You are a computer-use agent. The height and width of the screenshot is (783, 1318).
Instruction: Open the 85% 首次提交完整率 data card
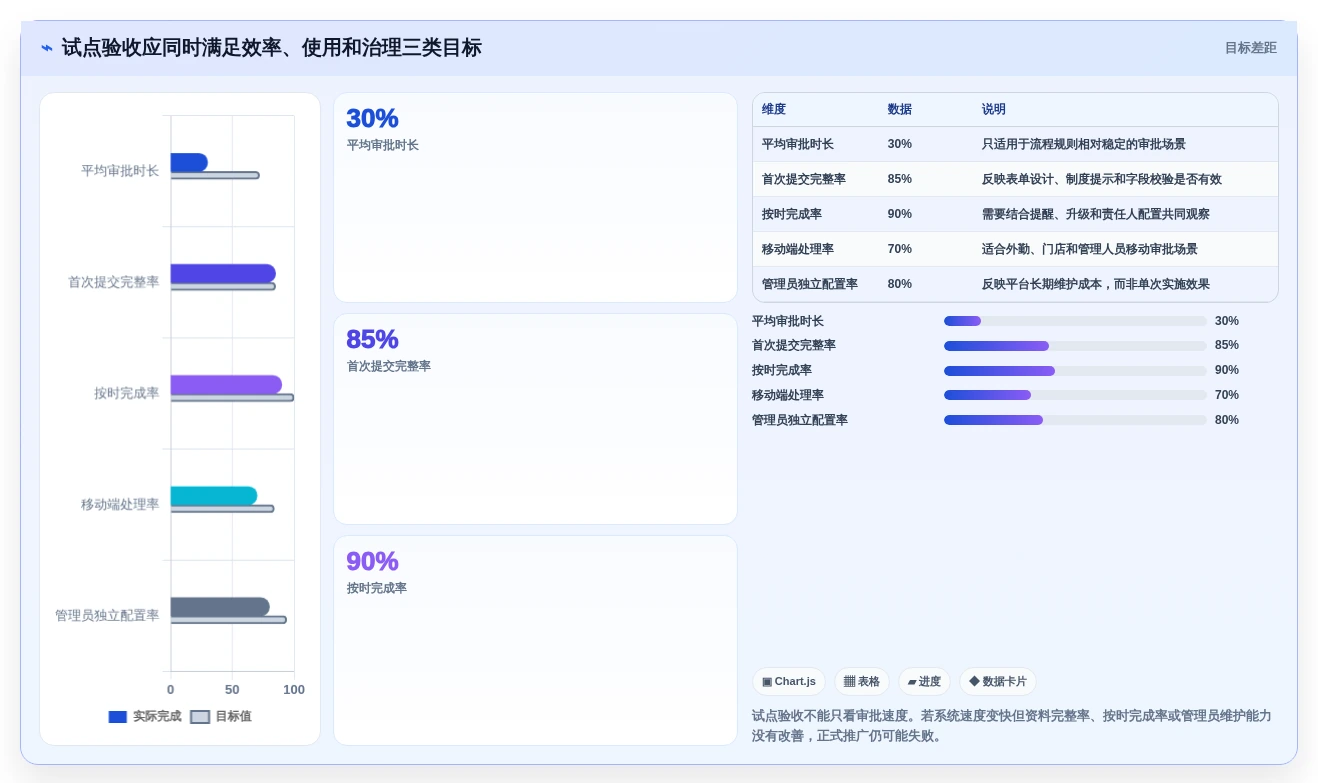(535, 419)
